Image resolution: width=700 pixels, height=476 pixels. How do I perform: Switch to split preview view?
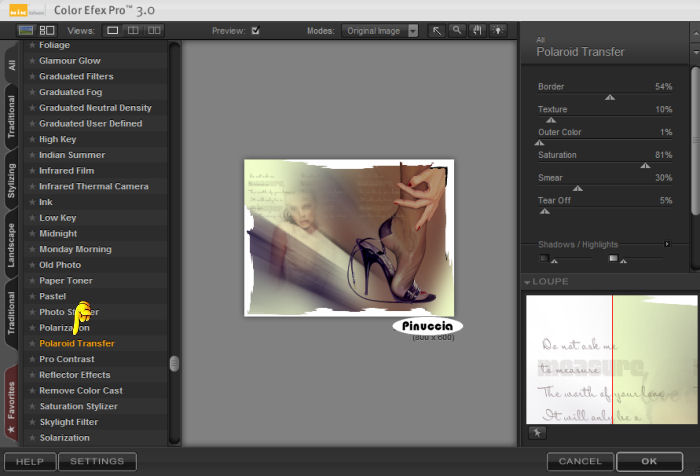[132, 31]
